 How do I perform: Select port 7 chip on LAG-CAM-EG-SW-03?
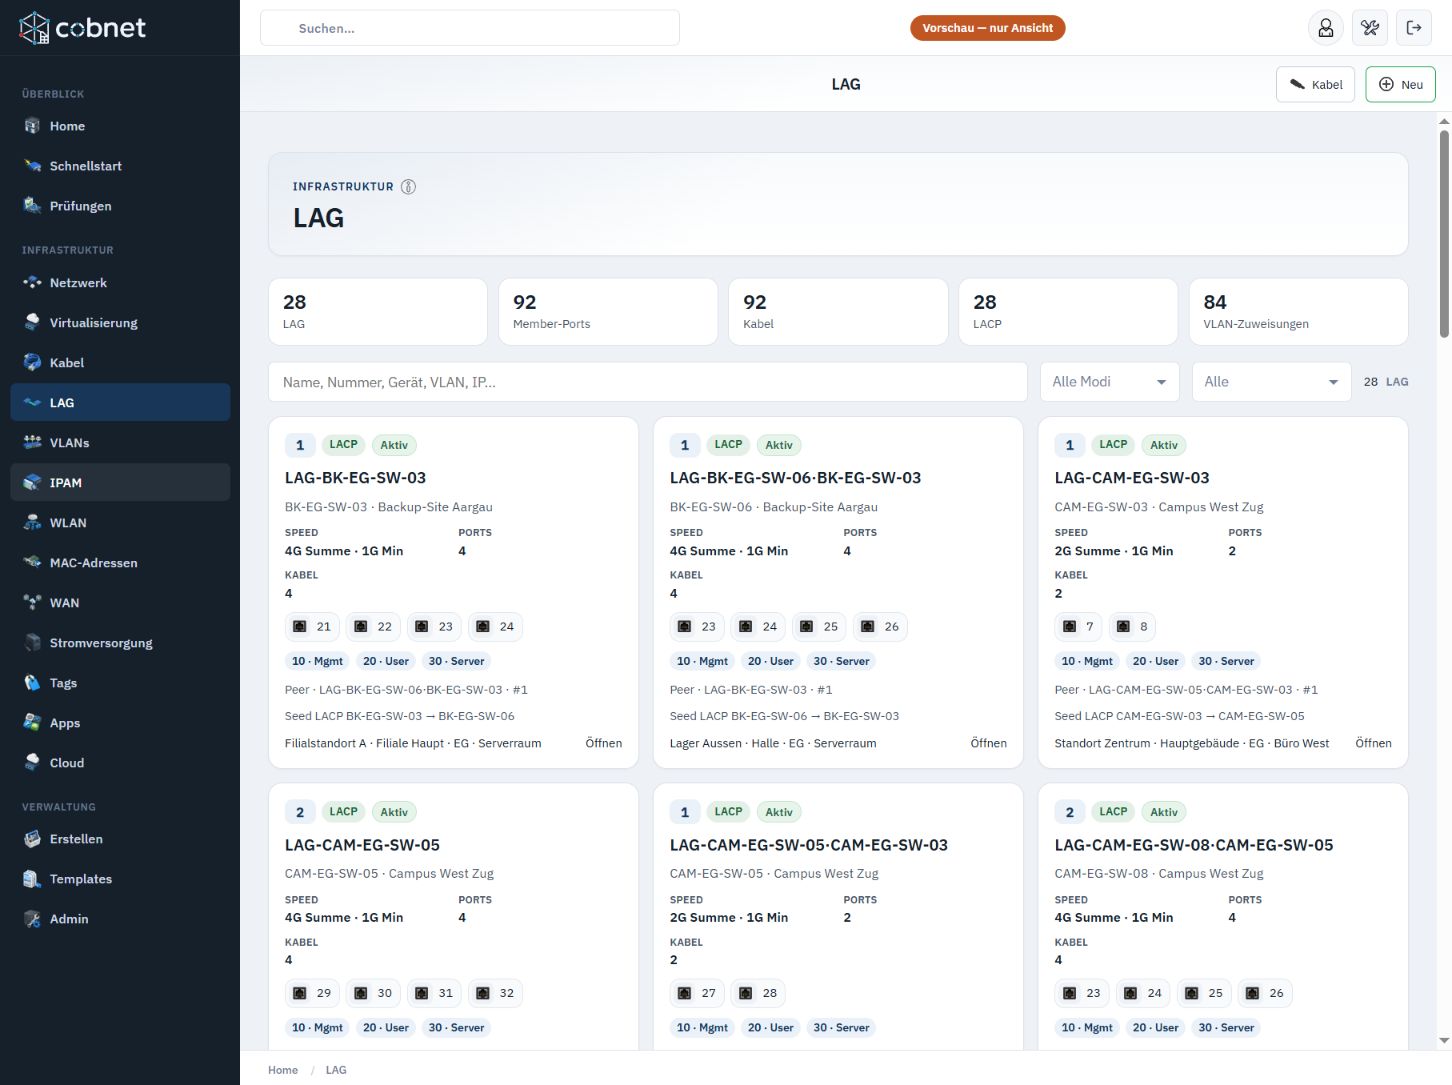click(x=1078, y=627)
